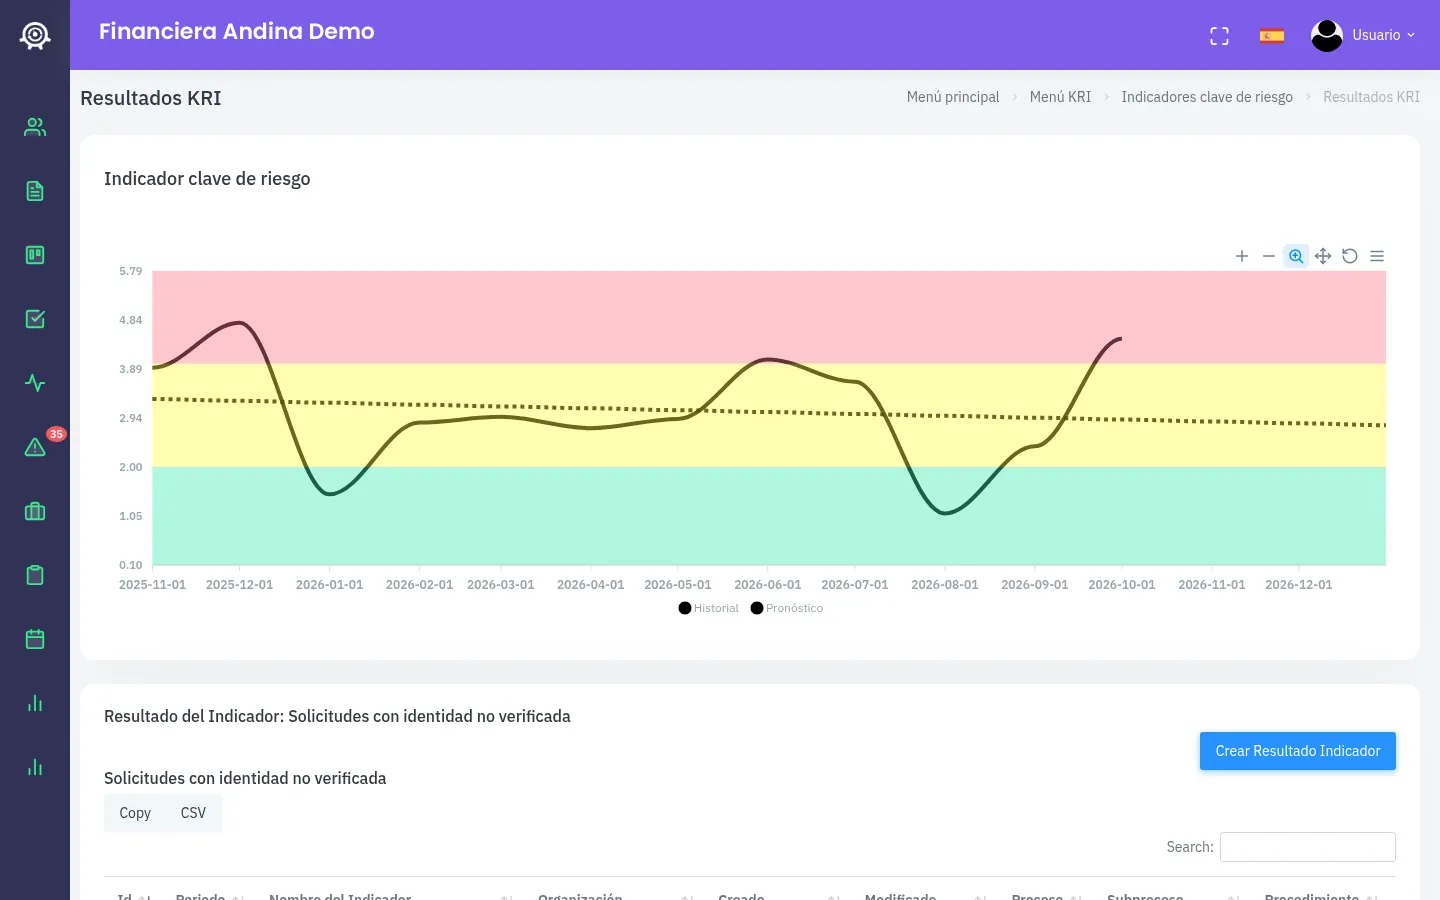Toggle the Pronóstico series in the legend
The image size is (1440, 900).
pyautogui.click(x=787, y=608)
